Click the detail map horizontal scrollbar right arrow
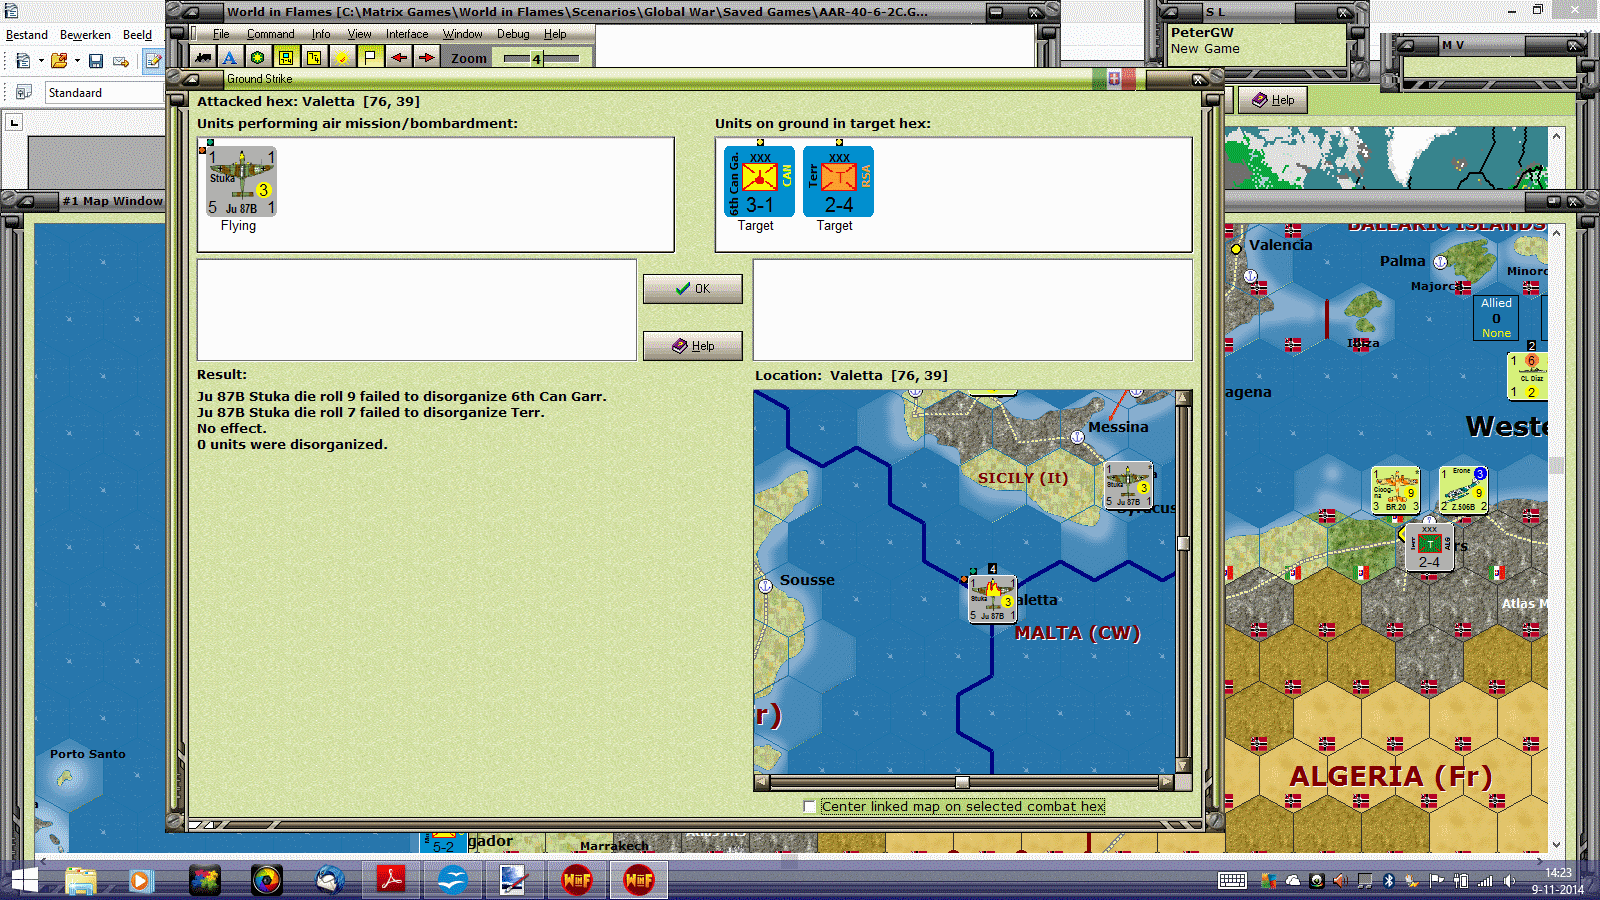The height and width of the screenshot is (900, 1600). (x=1166, y=782)
